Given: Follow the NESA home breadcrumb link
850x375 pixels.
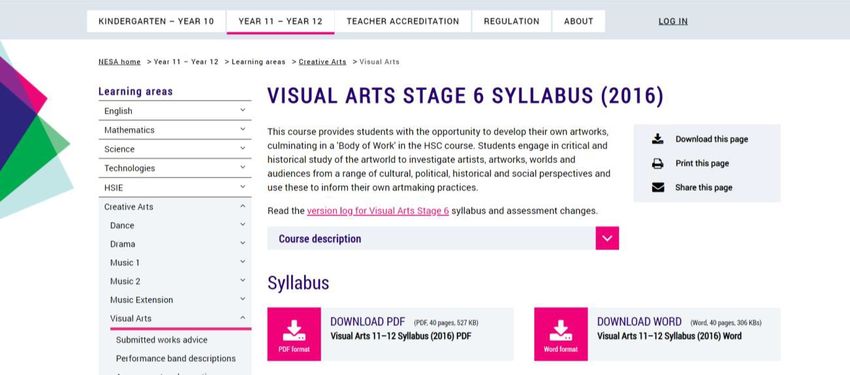Looking at the screenshot, I should pos(119,62).
